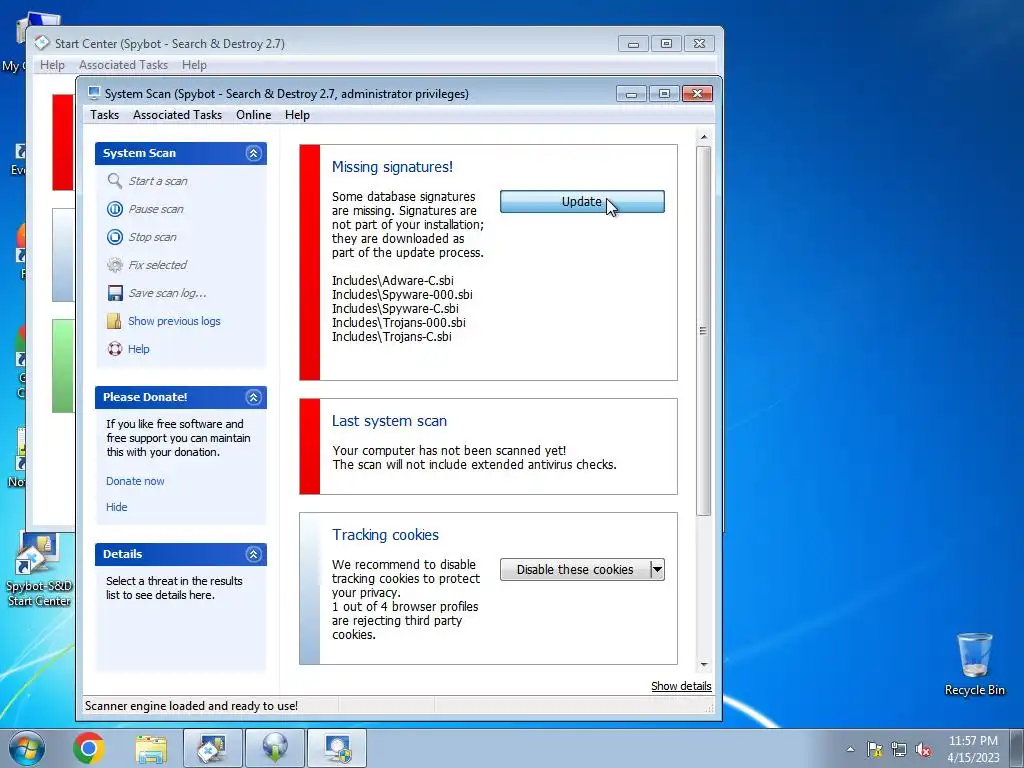Click the Show previous logs folder icon
This screenshot has width=1024, height=768.
114,321
